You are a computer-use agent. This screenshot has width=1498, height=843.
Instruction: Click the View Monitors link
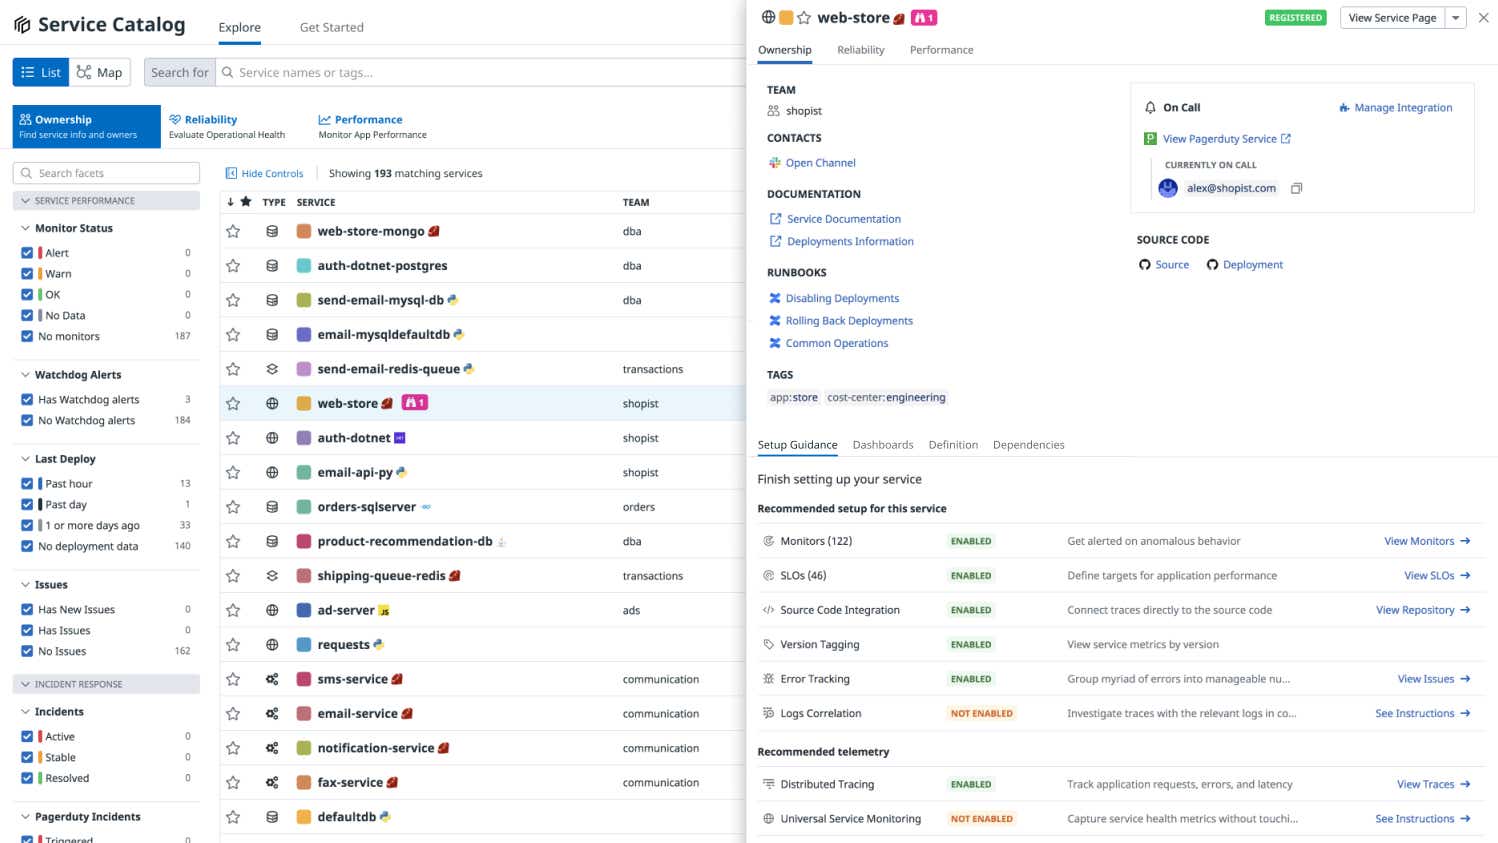(1426, 541)
